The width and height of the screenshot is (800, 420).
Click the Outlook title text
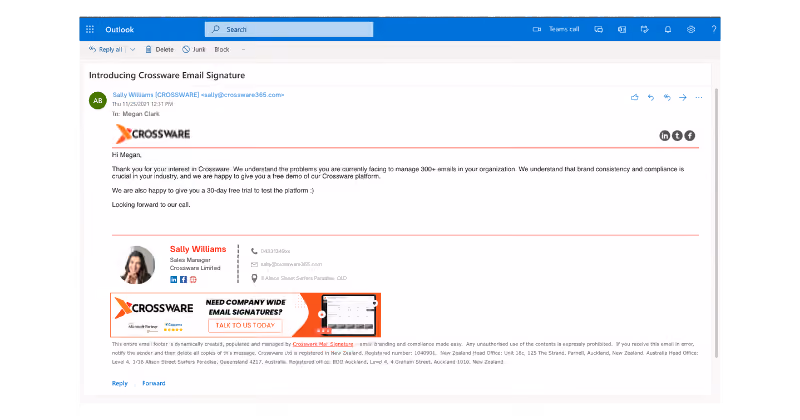119,30
